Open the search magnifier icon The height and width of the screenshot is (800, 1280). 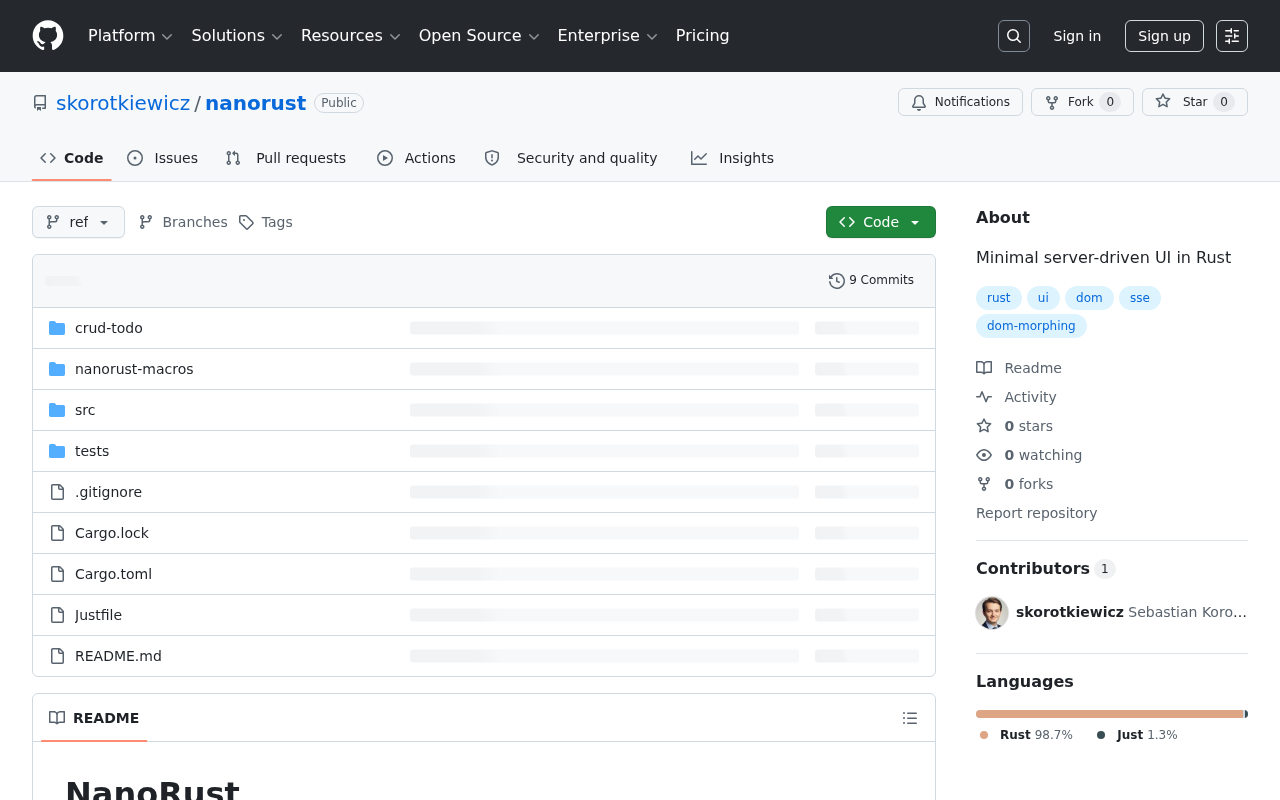click(x=1014, y=36)
